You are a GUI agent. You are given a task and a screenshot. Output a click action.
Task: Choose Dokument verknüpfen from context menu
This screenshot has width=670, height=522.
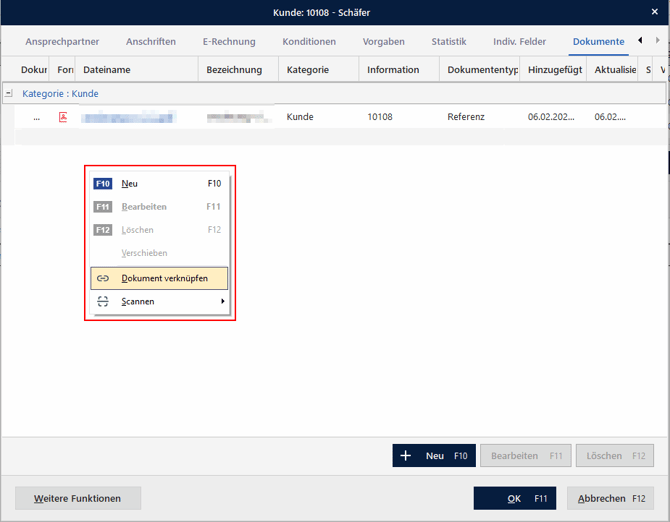[x=164, y=278]
